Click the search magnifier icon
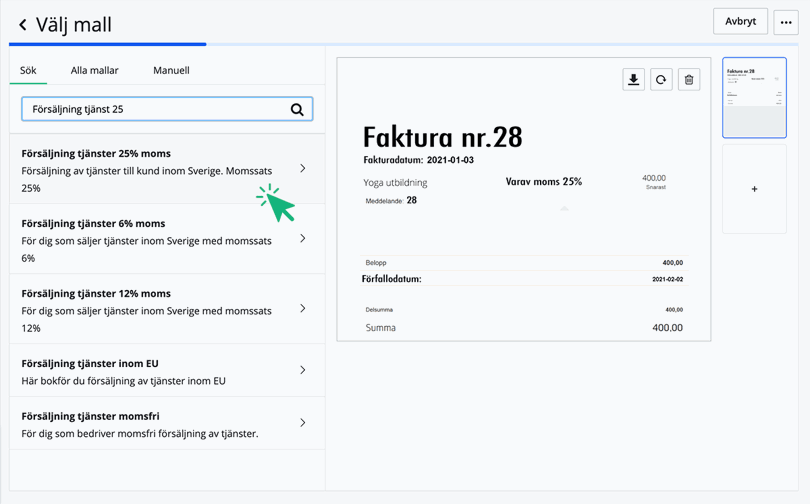The image size is (810, 504). (297, 110)
